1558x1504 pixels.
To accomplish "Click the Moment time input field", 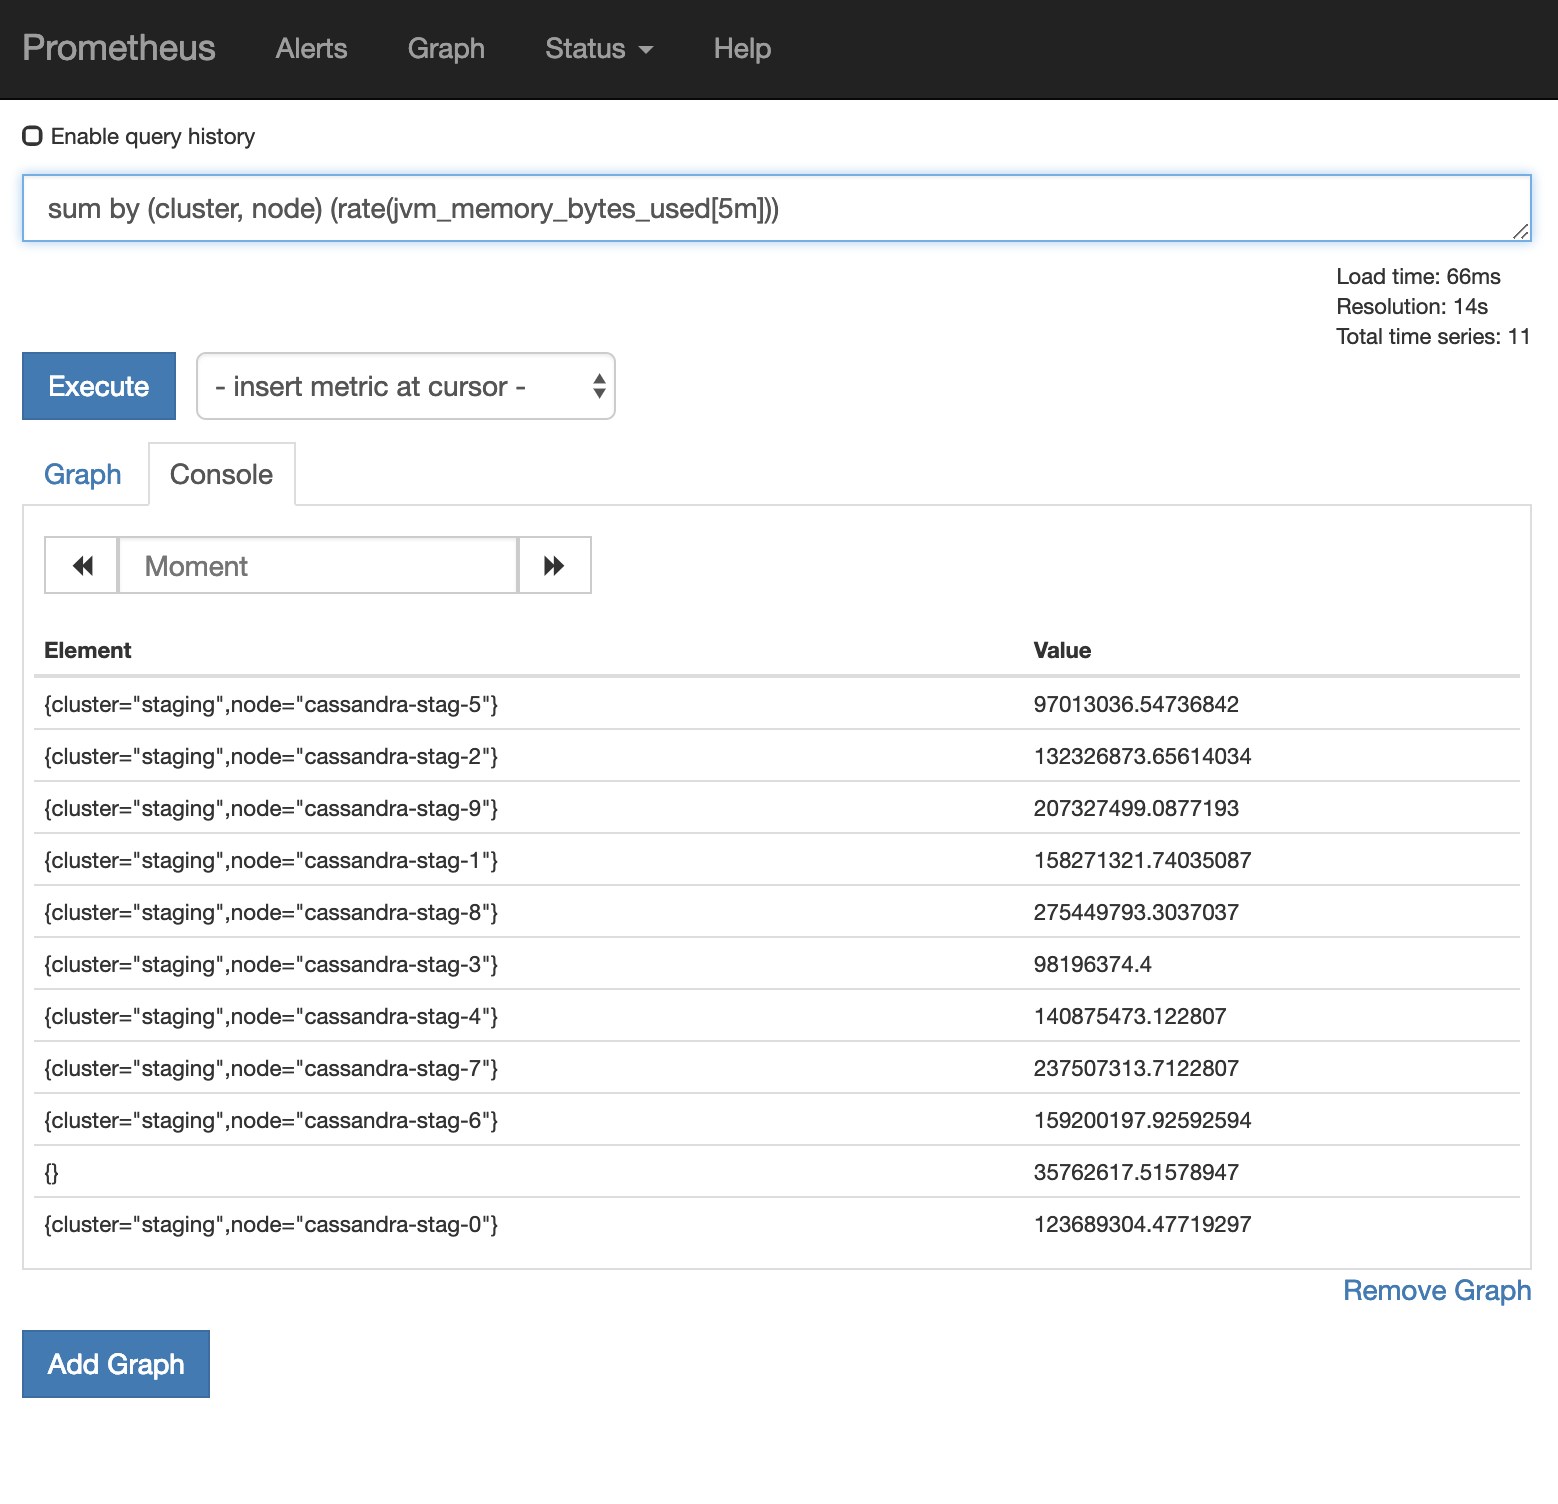I will point(318,566).
